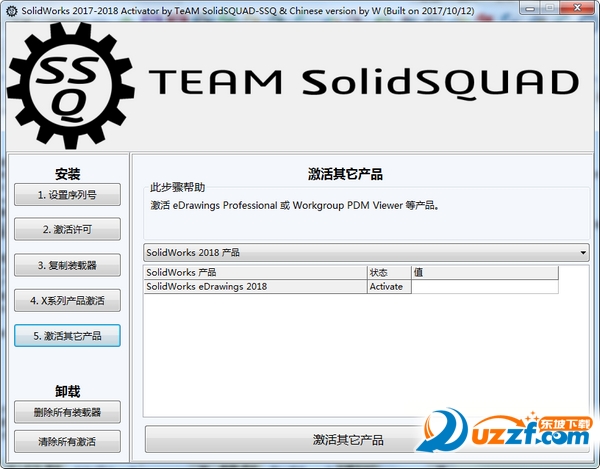Click the '5. 激活其它产品' sidebar button

67,335
